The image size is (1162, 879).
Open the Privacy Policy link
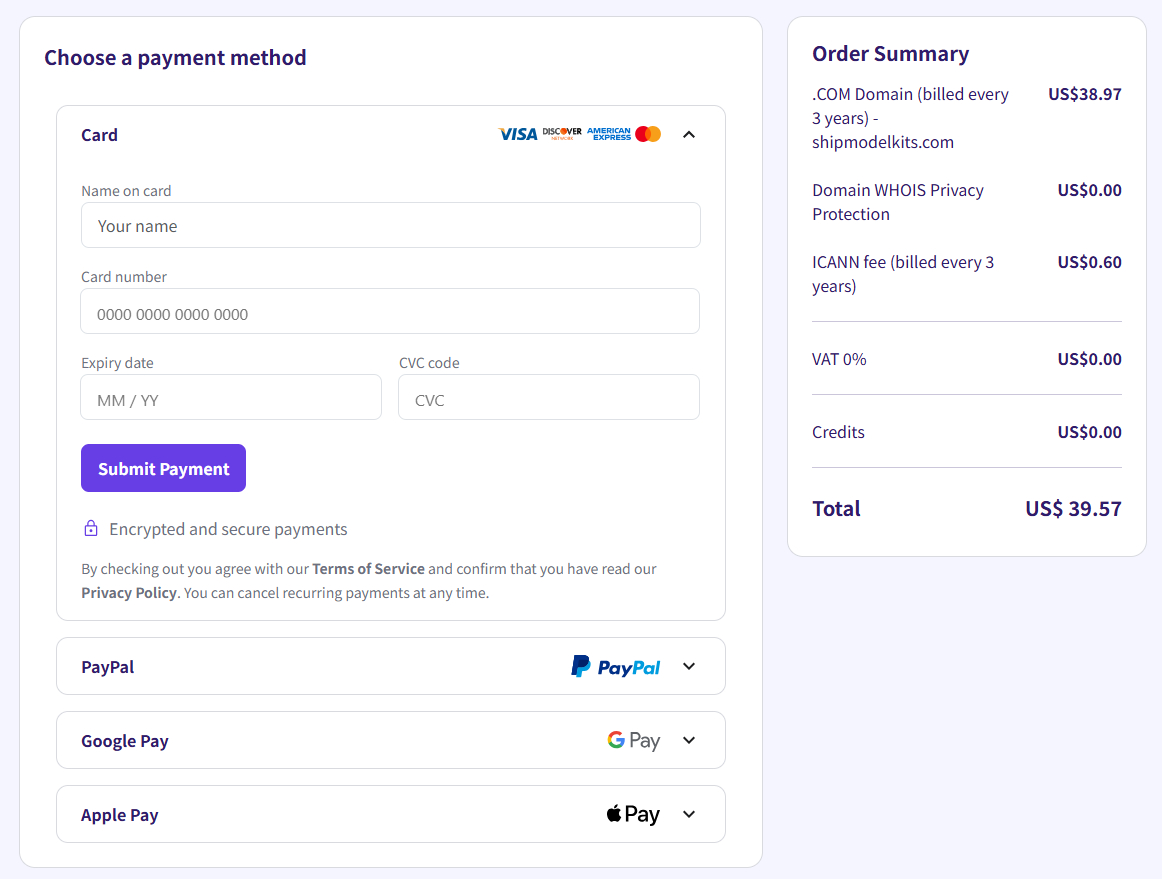pos(129,593)
